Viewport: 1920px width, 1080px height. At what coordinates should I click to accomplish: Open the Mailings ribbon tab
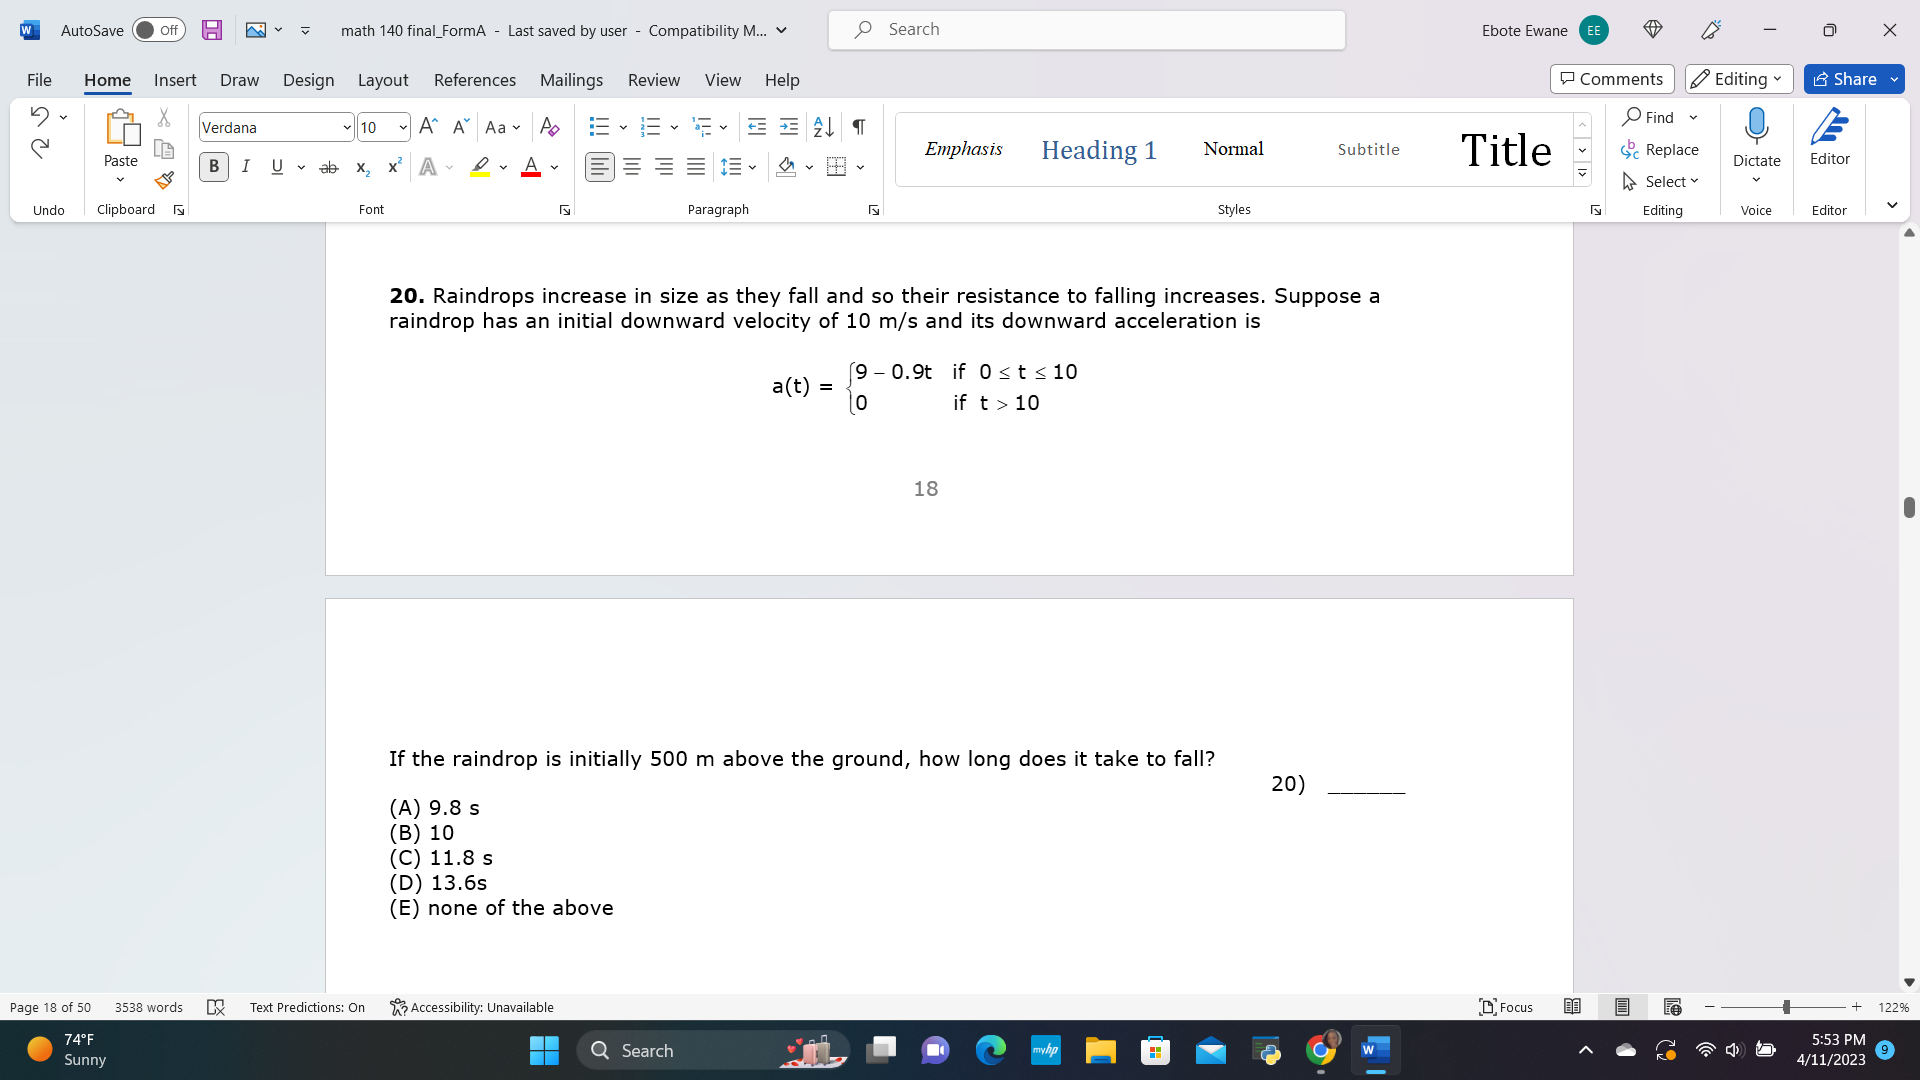click(x=571, y=80)
